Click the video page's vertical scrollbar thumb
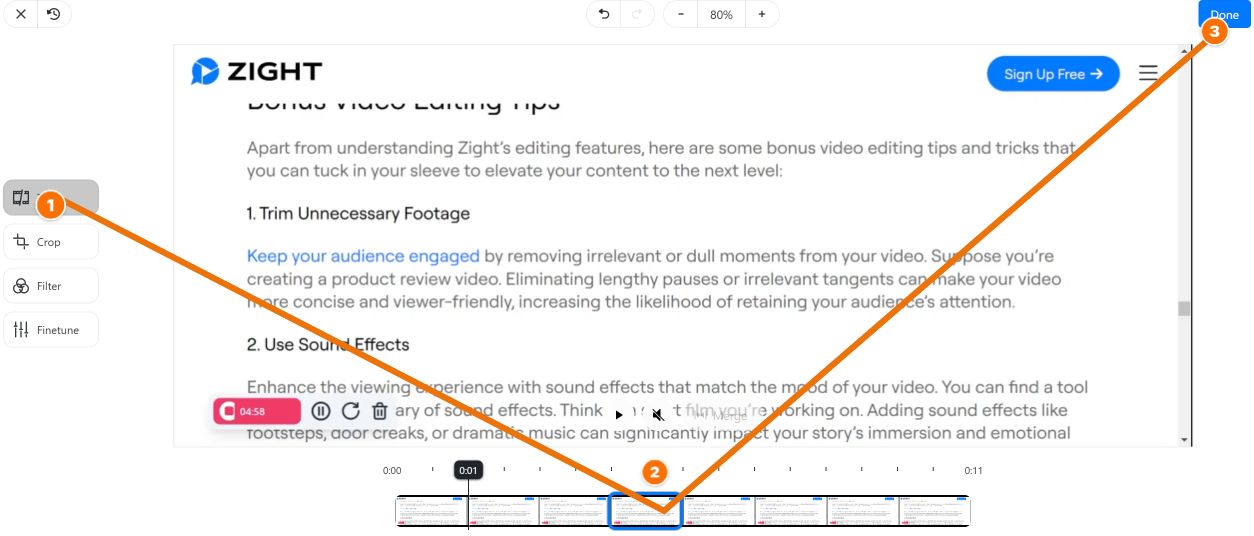Image resolution: width=1254 pixels, height=536 pixels. [1184, 309]
